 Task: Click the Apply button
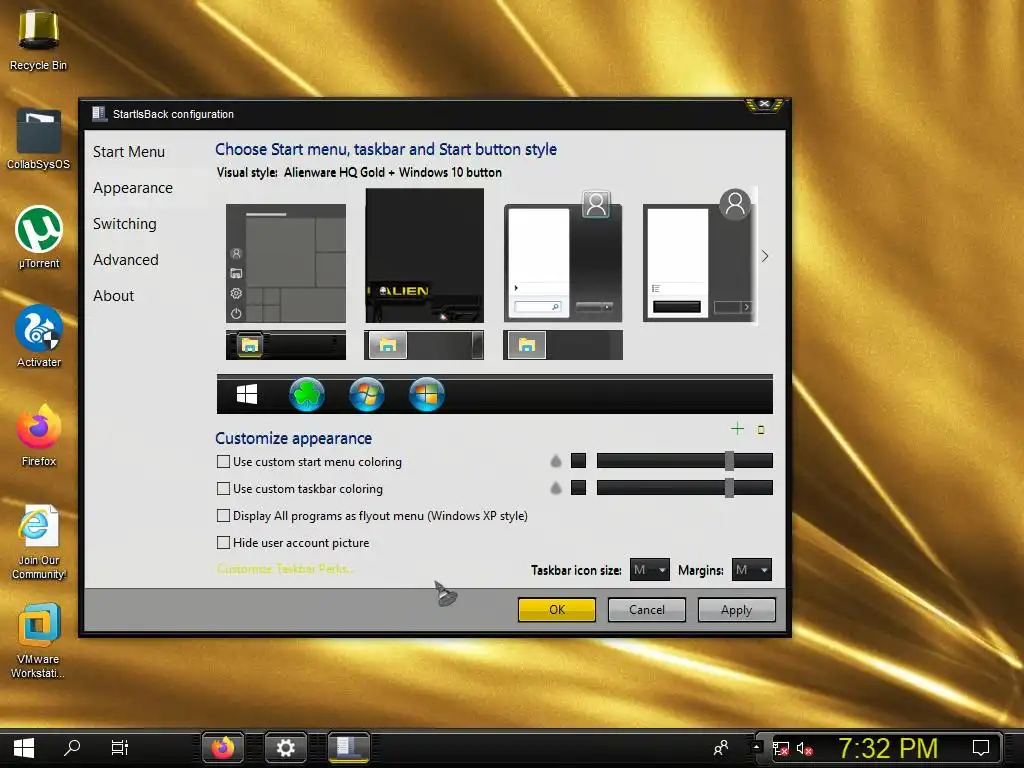[x=737, y=610]
